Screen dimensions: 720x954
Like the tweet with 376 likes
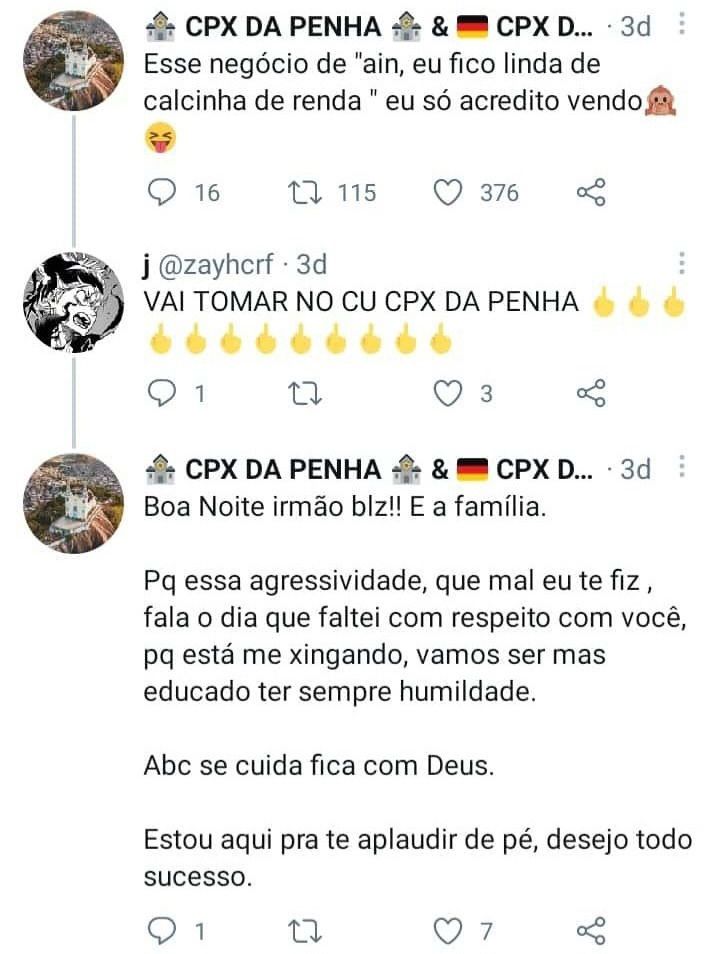click(x=447, y=193)
